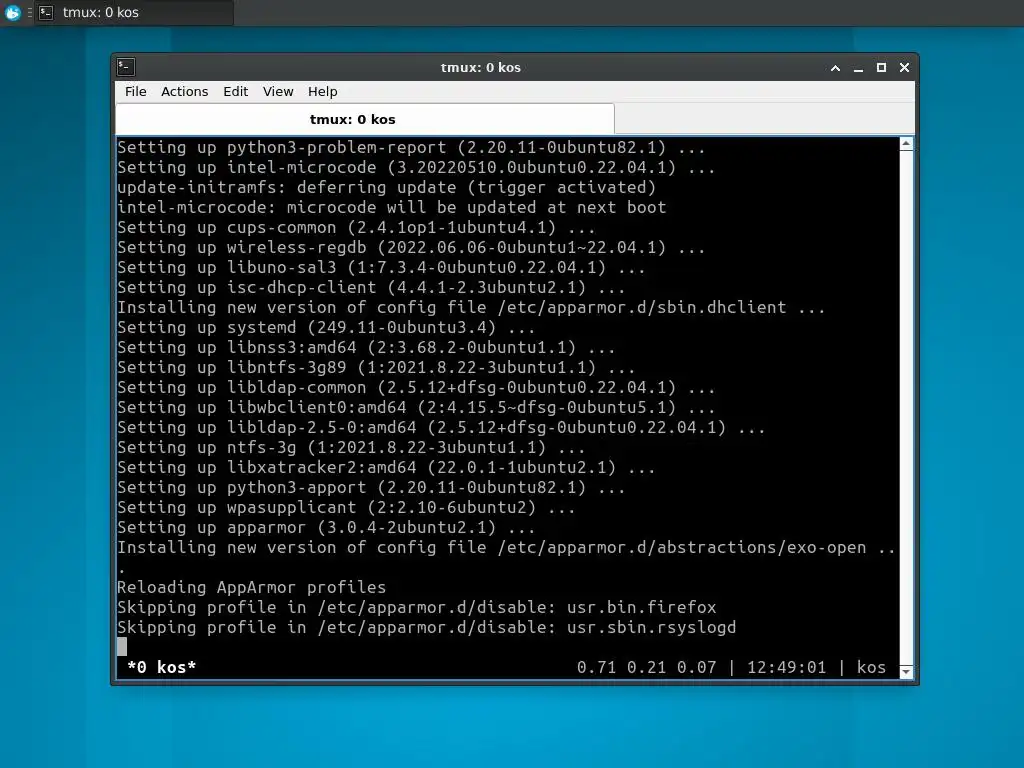Click the *0 kos* tmux window indicator
The image size is (1024, 768).
pyautogui.click(x=161, y=667)
